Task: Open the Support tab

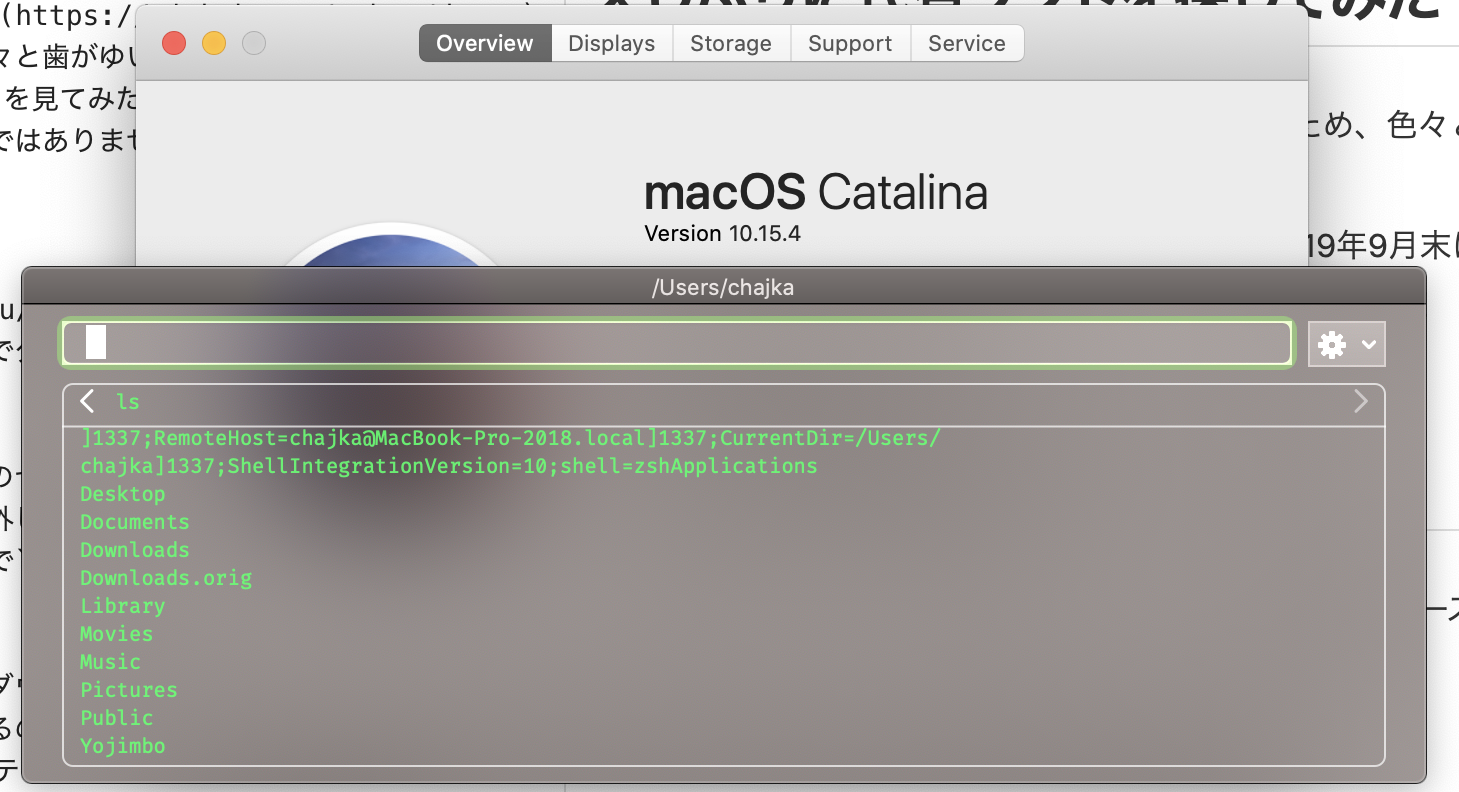Action: tap(850, 44)
